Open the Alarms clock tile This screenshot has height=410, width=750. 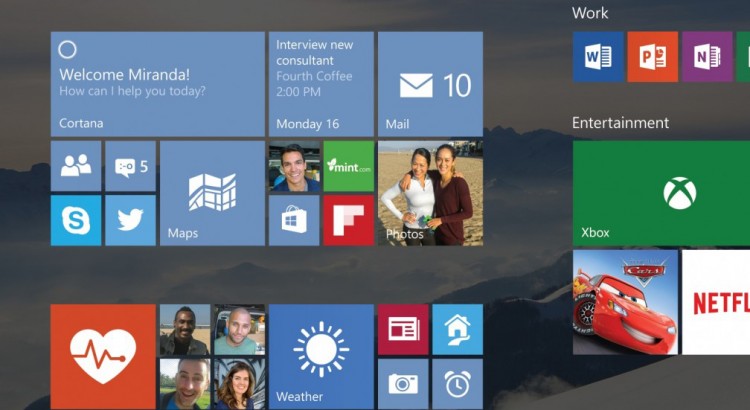457,384
